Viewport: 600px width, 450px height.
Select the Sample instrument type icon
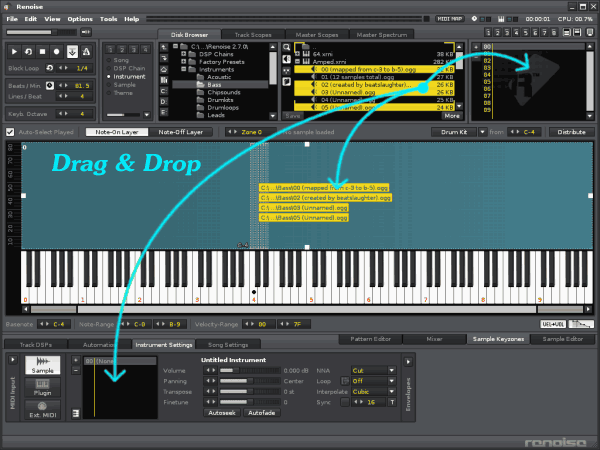click(42, 365)
